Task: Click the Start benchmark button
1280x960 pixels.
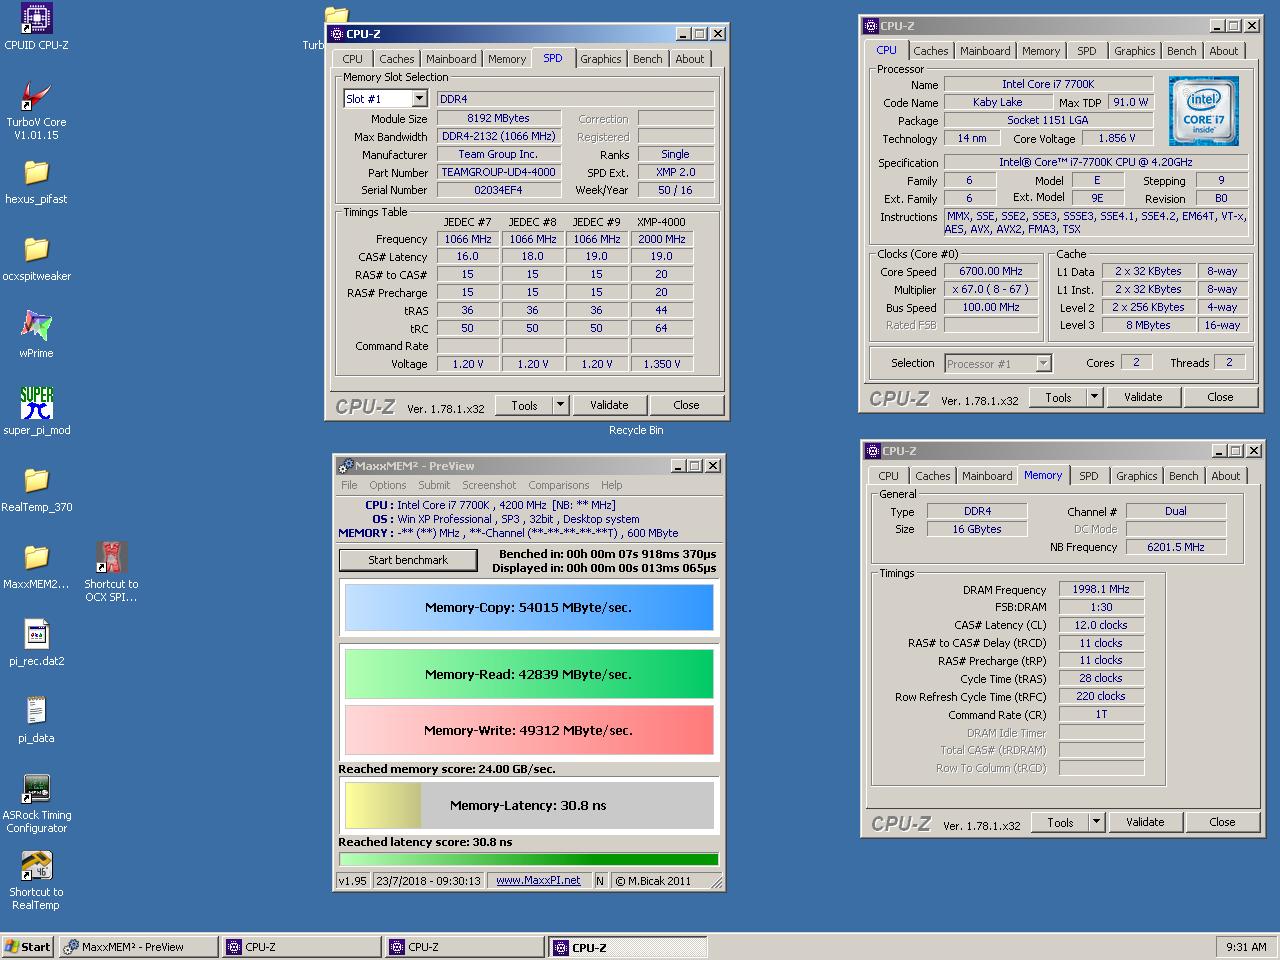Action: tap(408, 560)
